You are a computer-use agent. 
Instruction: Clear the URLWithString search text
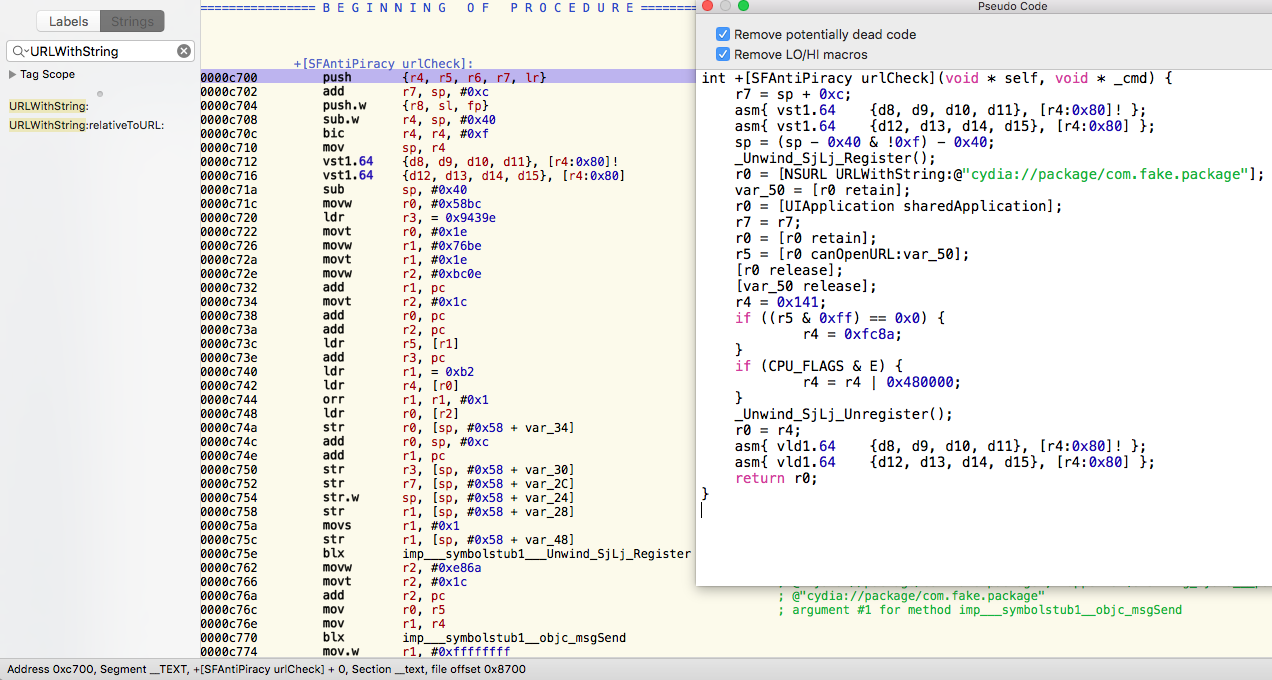[184, 51]
